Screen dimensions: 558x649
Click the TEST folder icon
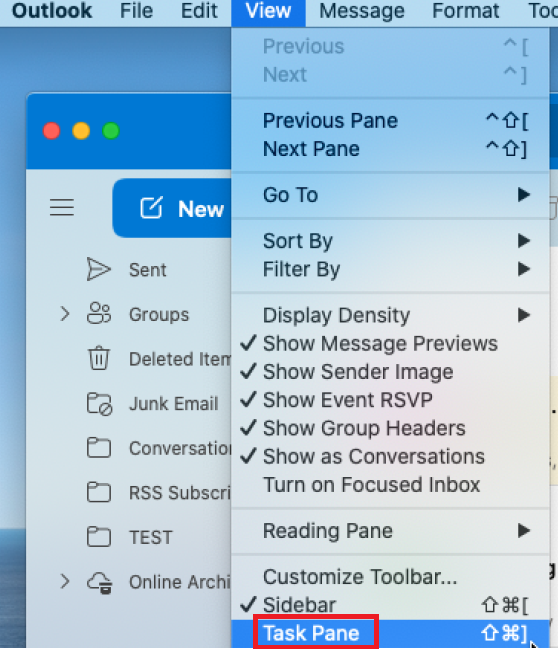pos(99,537)
